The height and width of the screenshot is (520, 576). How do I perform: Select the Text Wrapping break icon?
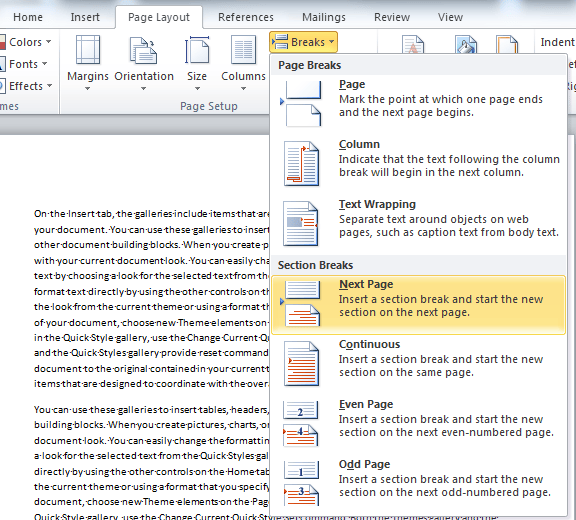pyautogui.click(x=300, y=223)
